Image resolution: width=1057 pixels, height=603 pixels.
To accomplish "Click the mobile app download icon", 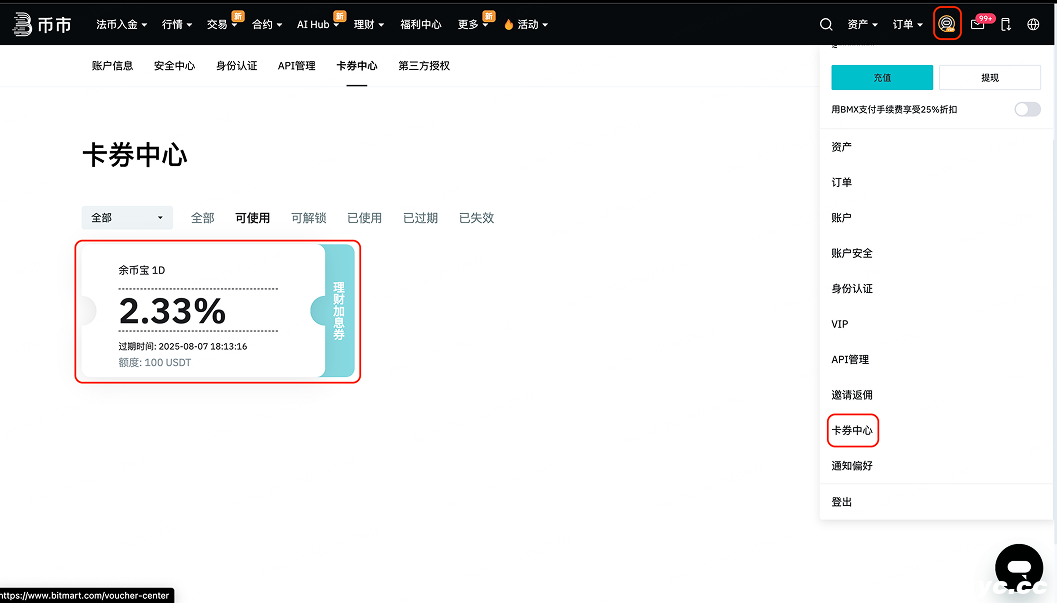I will [x=1005, y=24].
